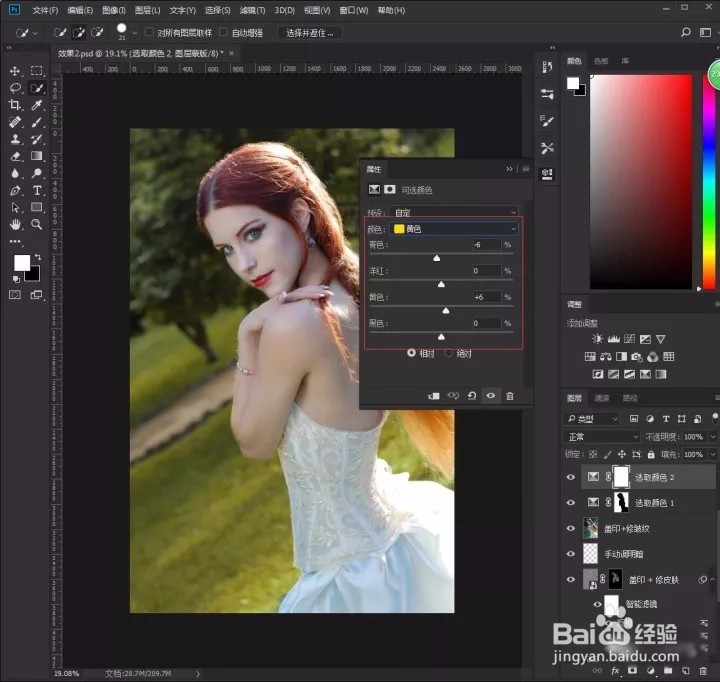Open the layer filter type dropdown
The width and height of the screenshot is (720, 682).
pos(592,419)
